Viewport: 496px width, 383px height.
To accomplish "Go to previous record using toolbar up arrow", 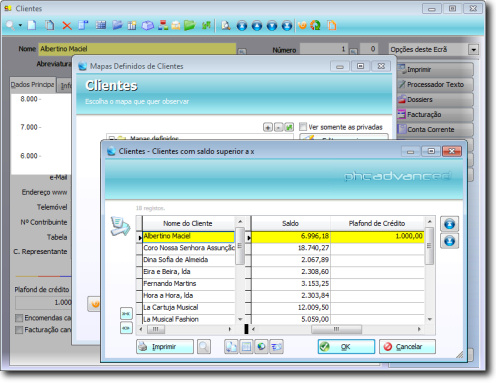I will coord(257,26).
